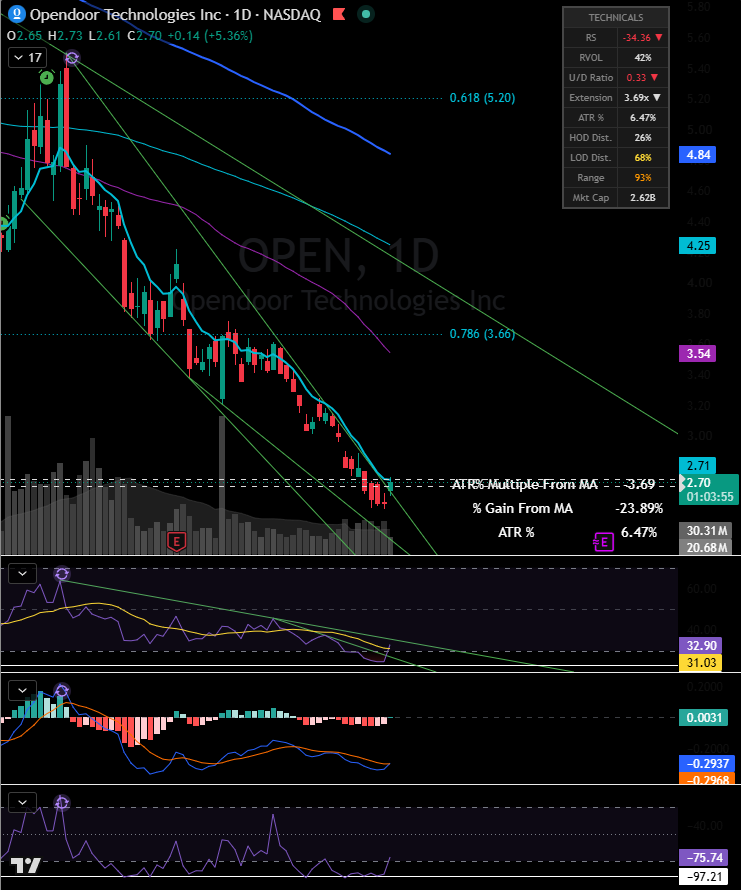Click the Extension label cell
Image resolution: width=741 pixels, height=890 pixels.
pos(591,98)
